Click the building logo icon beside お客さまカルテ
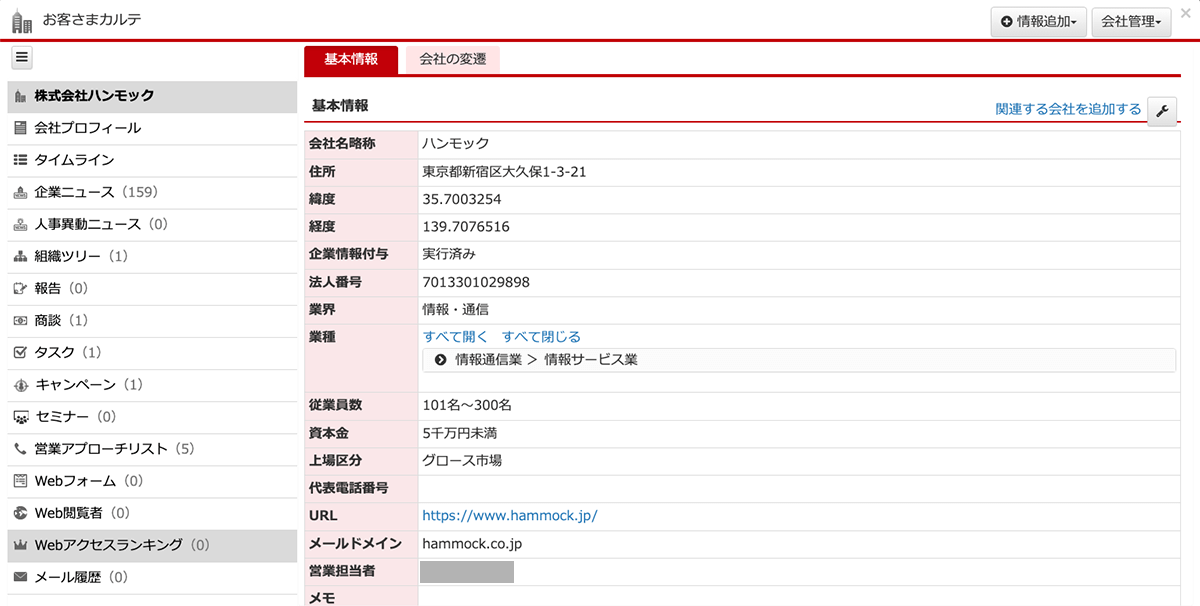Viewport: 1200px width, 606px height. pyautogui.click(x=21, y=20)
